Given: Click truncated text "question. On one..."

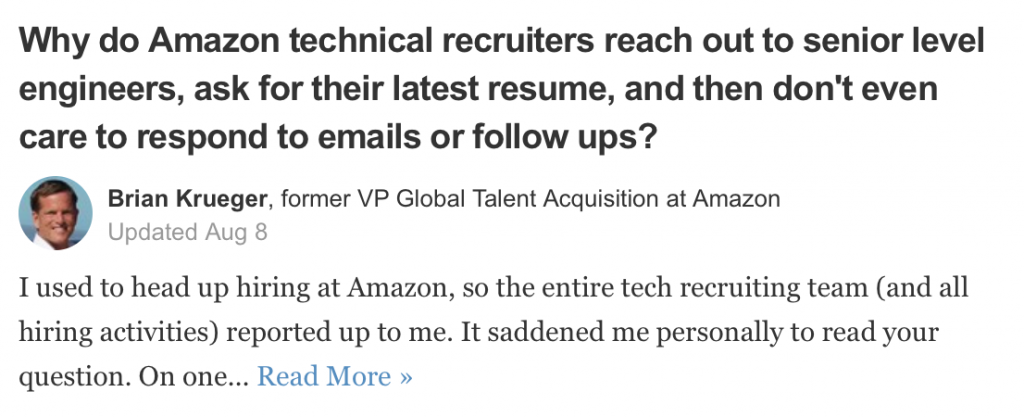Looking at the screenshot, I should [134, 377].
